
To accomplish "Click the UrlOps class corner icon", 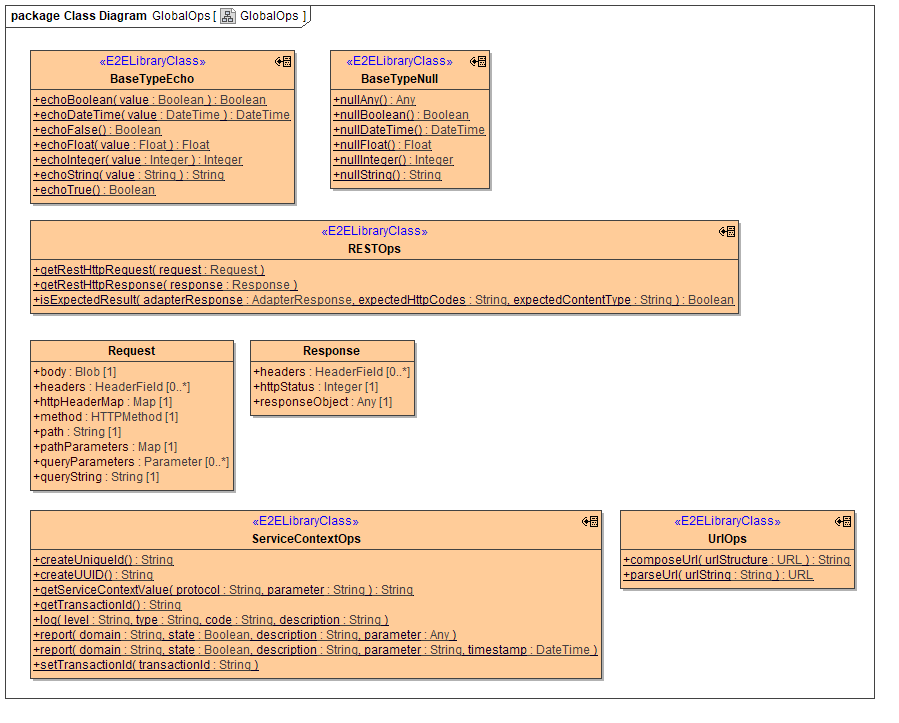I will point(843,521).
